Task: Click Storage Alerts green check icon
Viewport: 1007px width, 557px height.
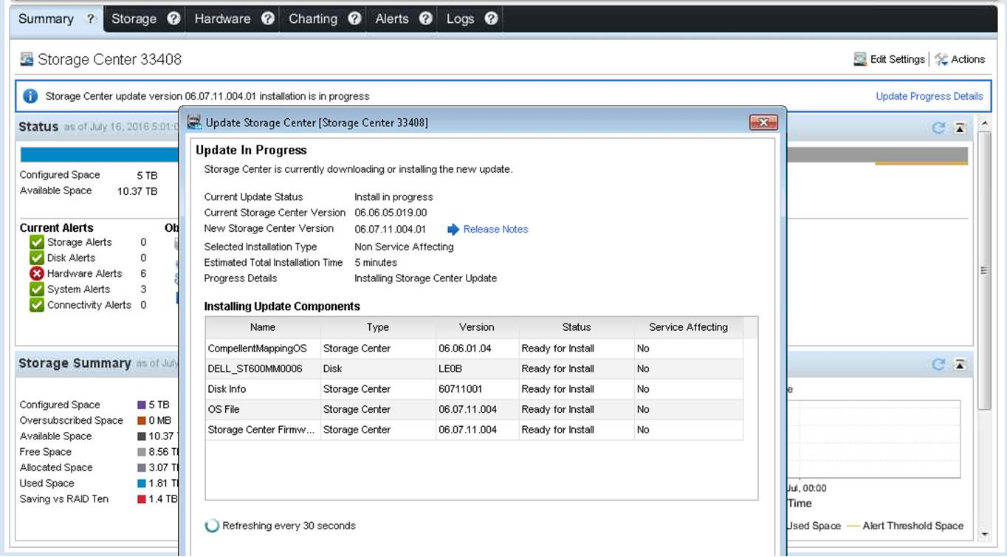Action: (37, 242)
